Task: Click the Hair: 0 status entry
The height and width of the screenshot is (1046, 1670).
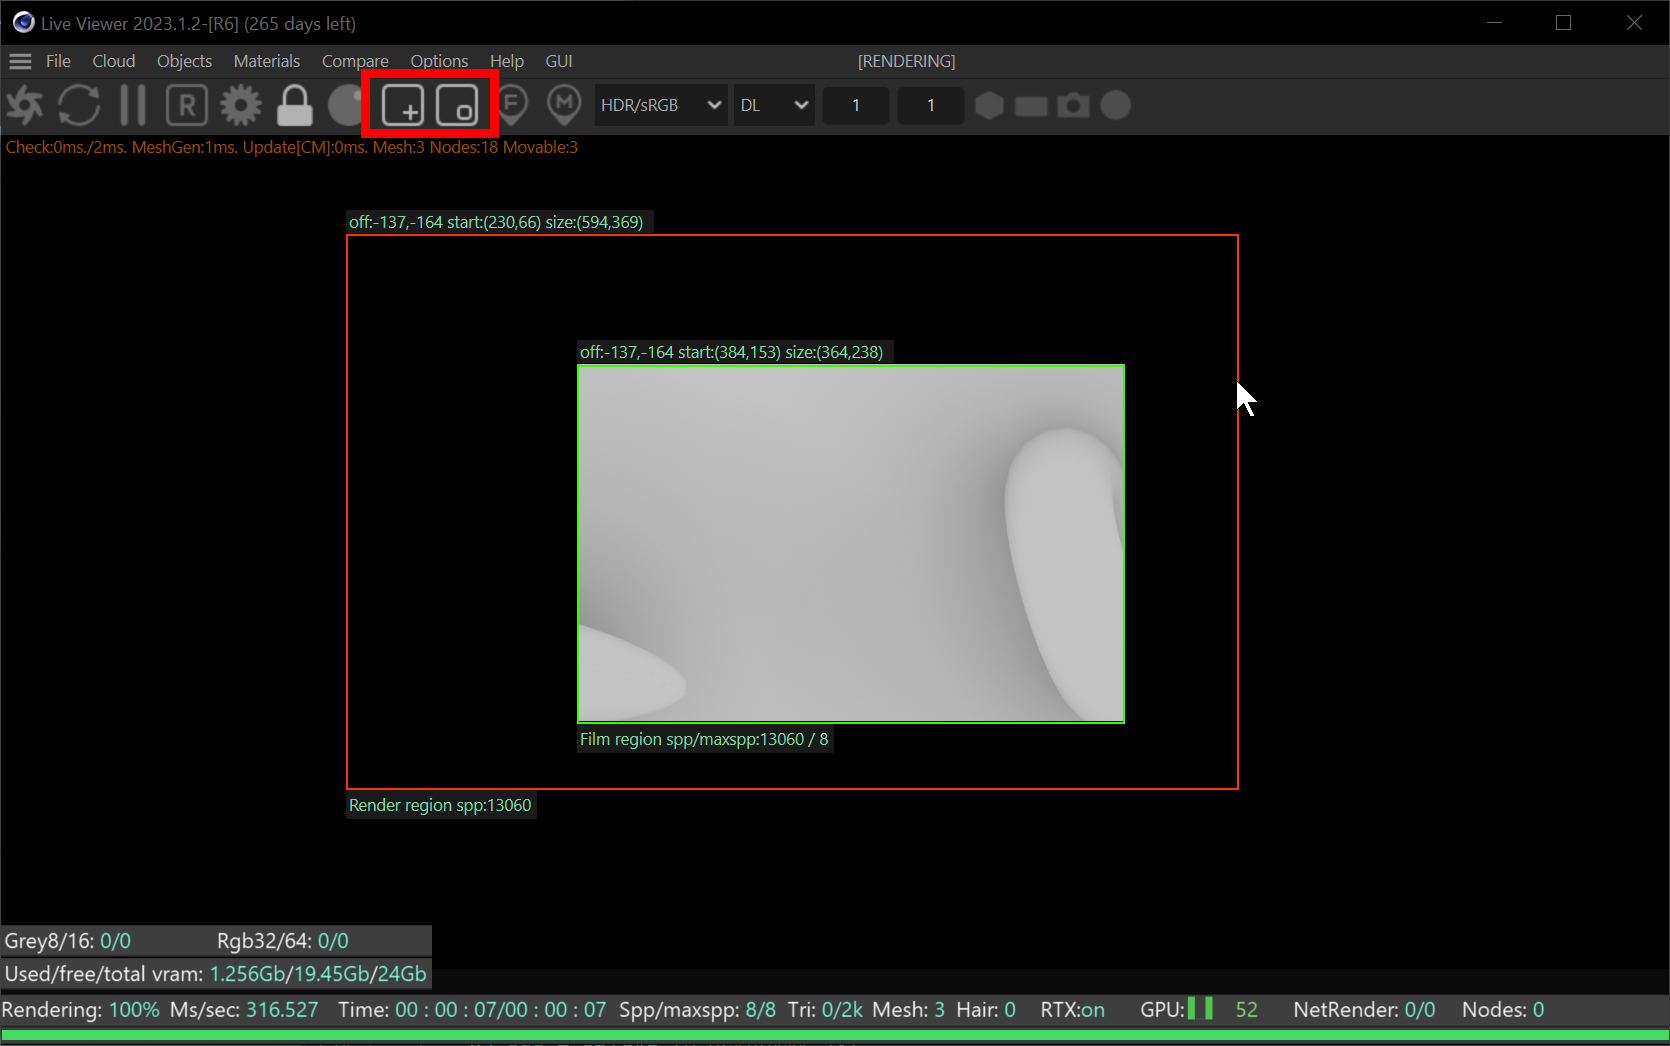Action: (986, 1010)
